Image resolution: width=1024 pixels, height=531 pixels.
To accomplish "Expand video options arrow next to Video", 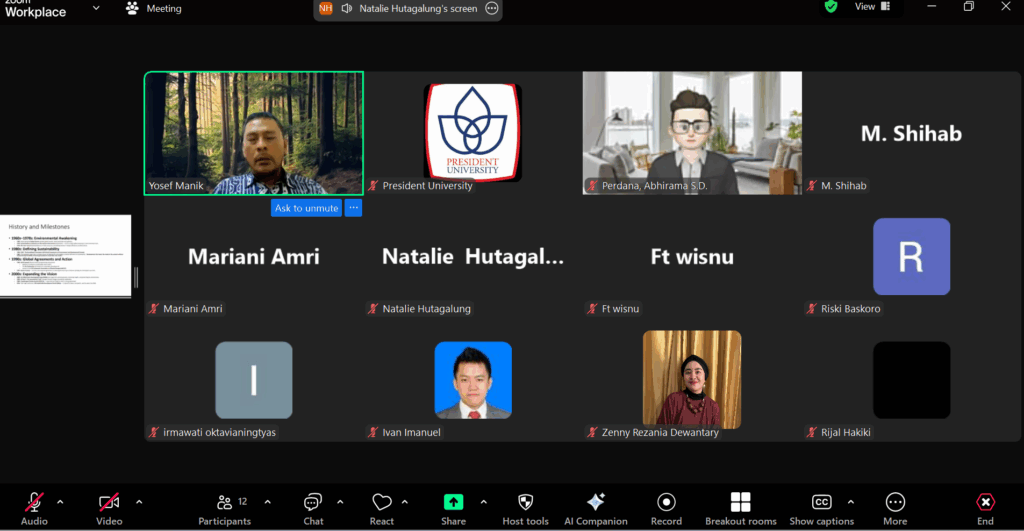I will point(138,502).
